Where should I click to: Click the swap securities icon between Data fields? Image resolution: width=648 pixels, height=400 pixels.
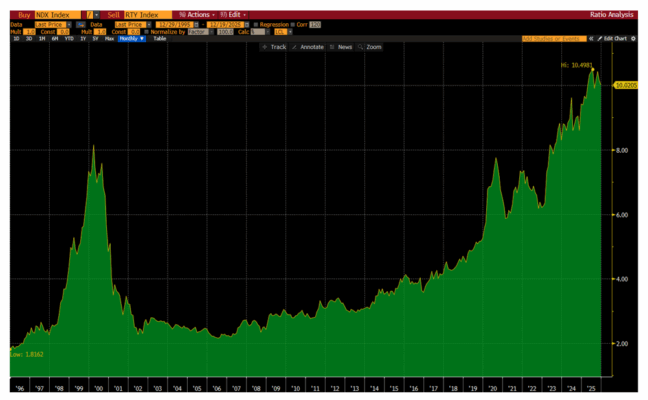pos(81,23)
